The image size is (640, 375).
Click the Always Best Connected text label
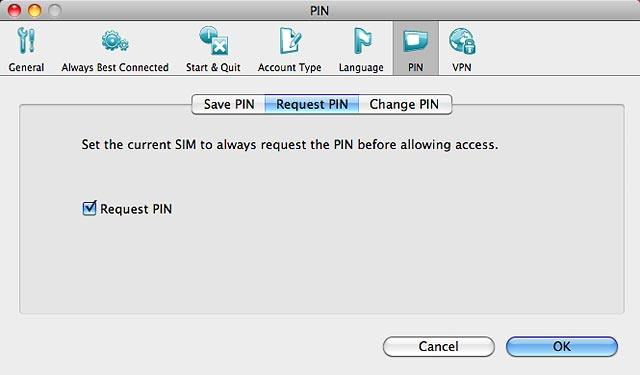(x=115, y=67)
